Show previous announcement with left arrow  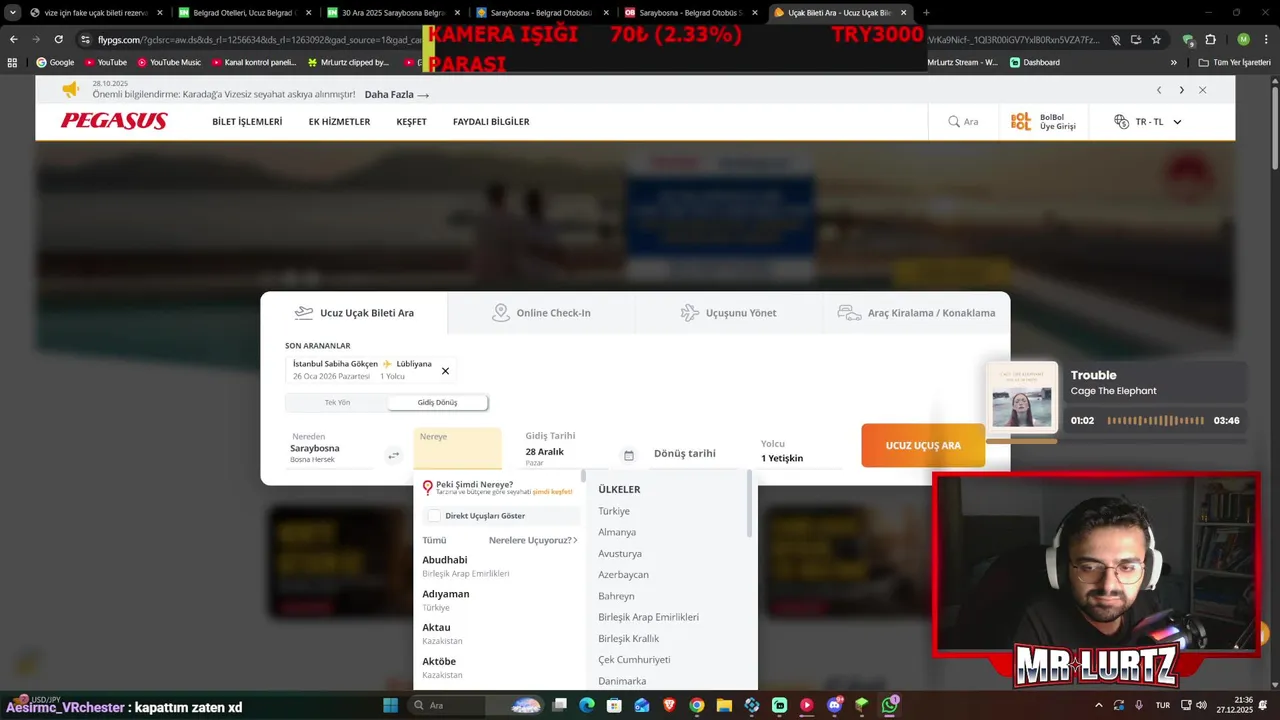point(1159,90)
